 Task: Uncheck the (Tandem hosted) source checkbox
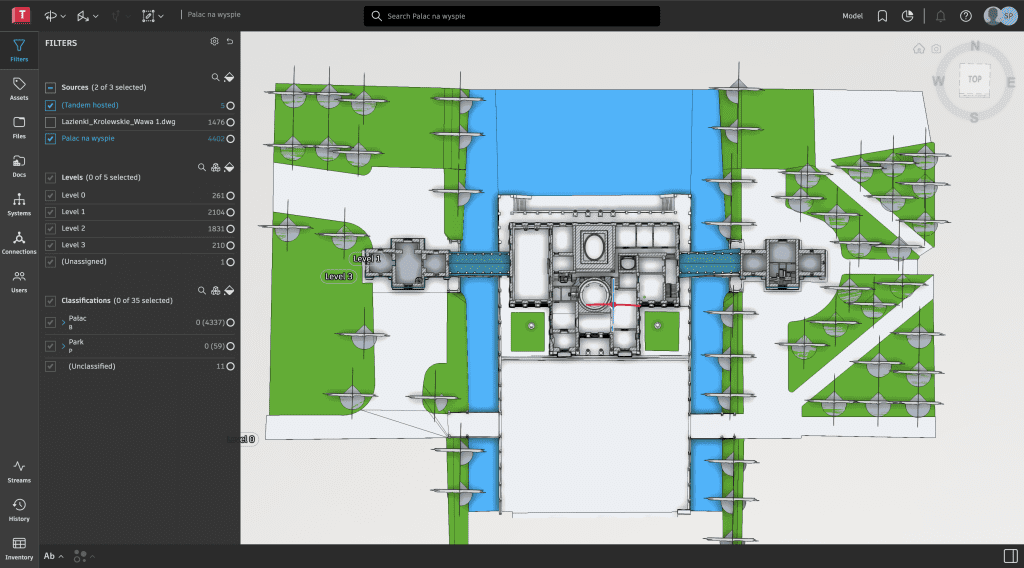click(x=50, y=105)
